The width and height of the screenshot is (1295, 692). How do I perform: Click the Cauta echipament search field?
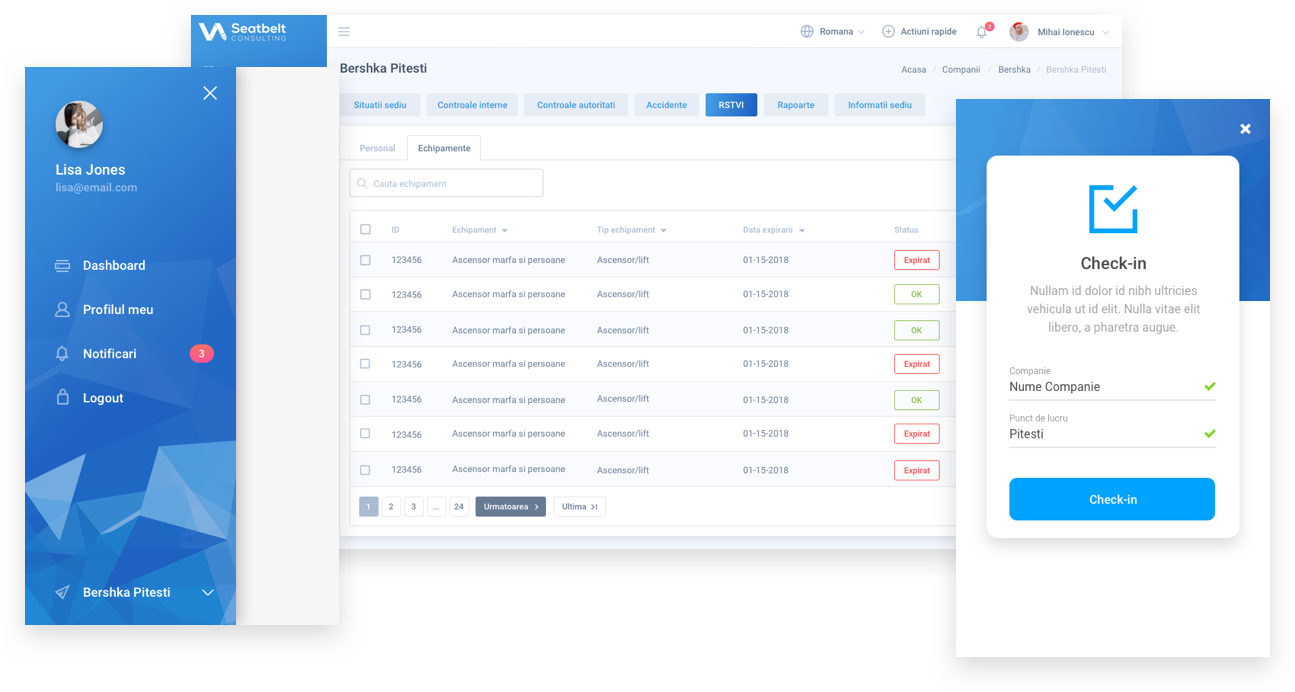click(x=447, y=183)
